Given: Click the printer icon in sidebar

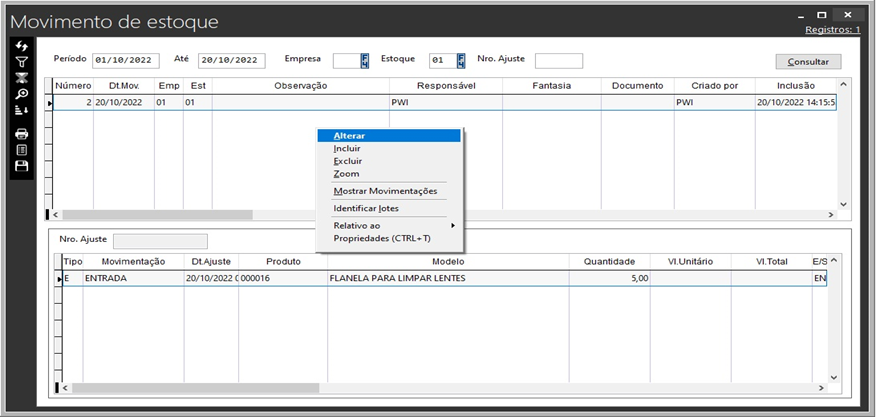Looking at the screenshot, I should click(21, 134).
